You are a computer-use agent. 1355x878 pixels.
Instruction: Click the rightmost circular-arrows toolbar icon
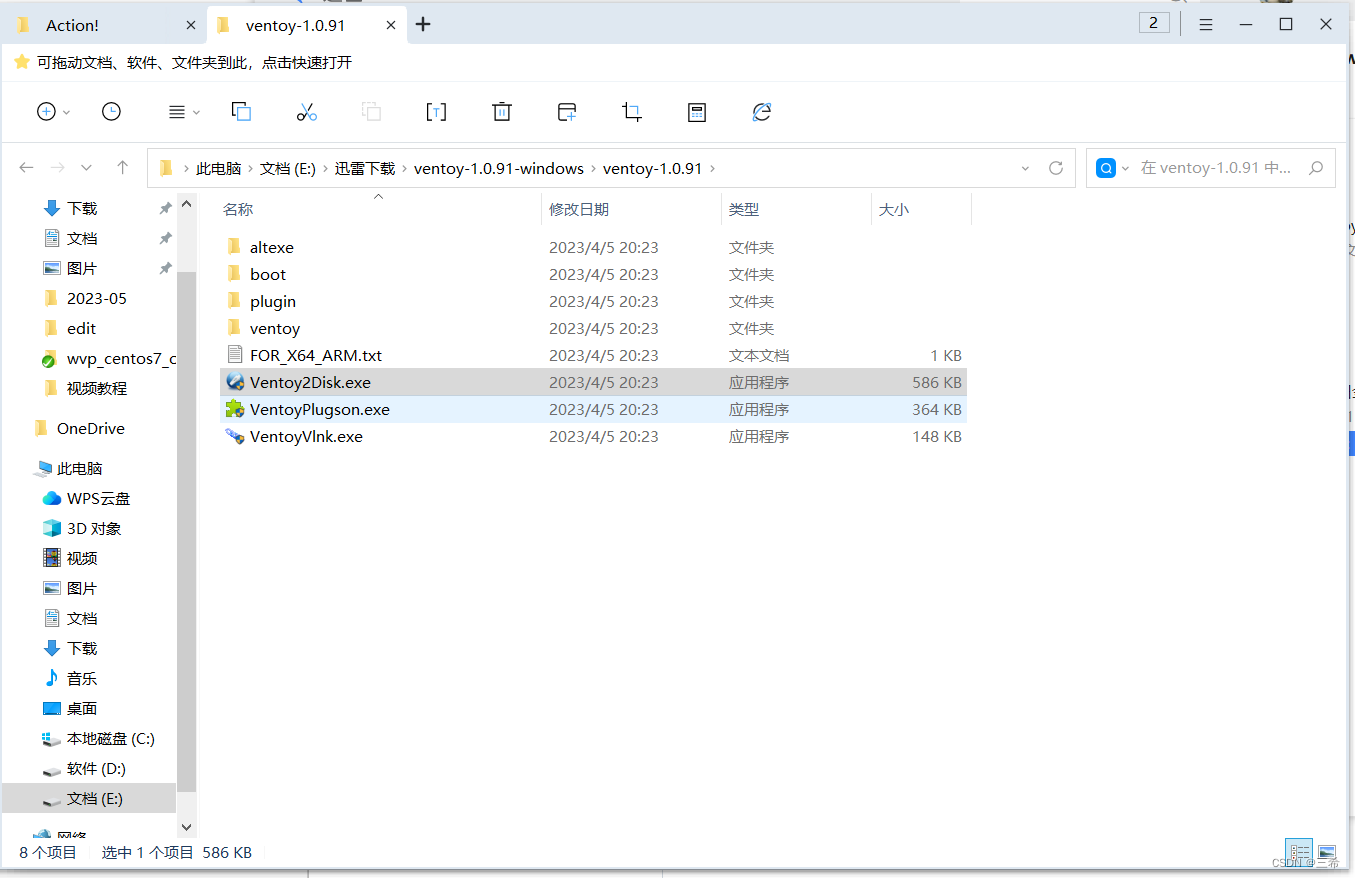[762, 112]
